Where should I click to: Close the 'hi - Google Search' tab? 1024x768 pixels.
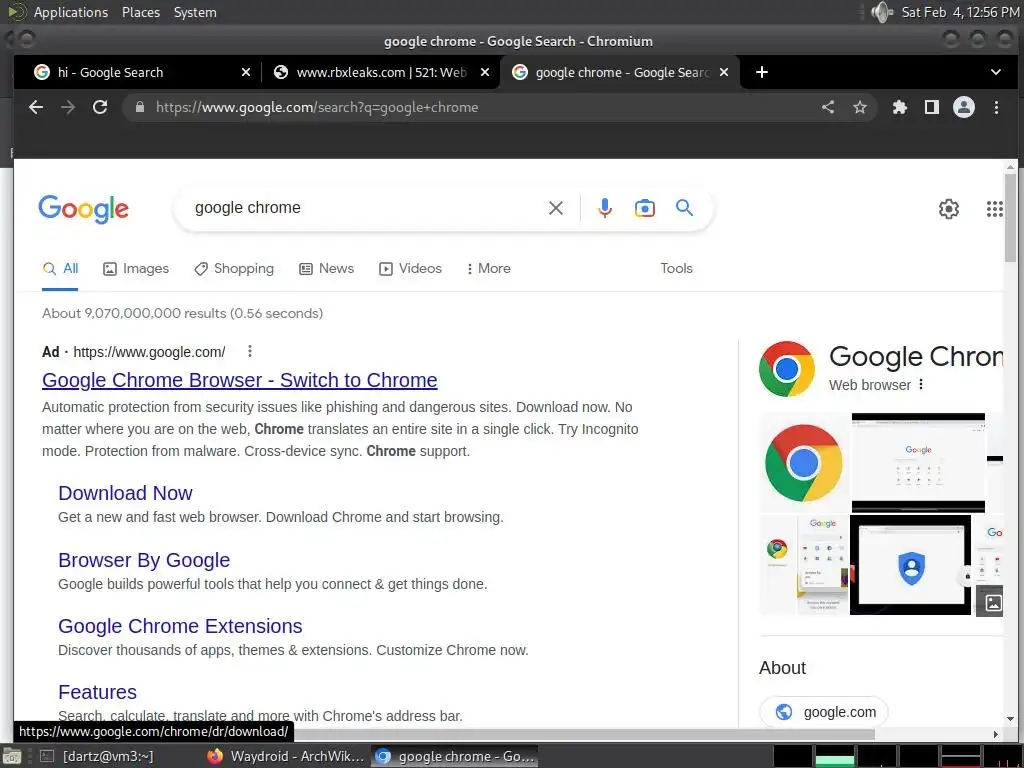[246, 72]
